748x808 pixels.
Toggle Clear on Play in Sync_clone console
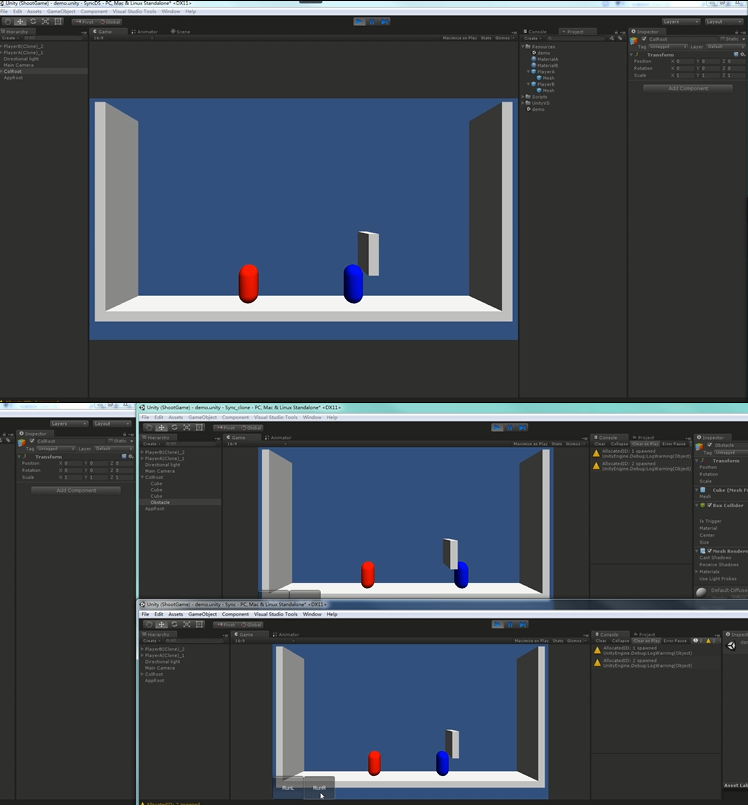click(x=645, y=444)
